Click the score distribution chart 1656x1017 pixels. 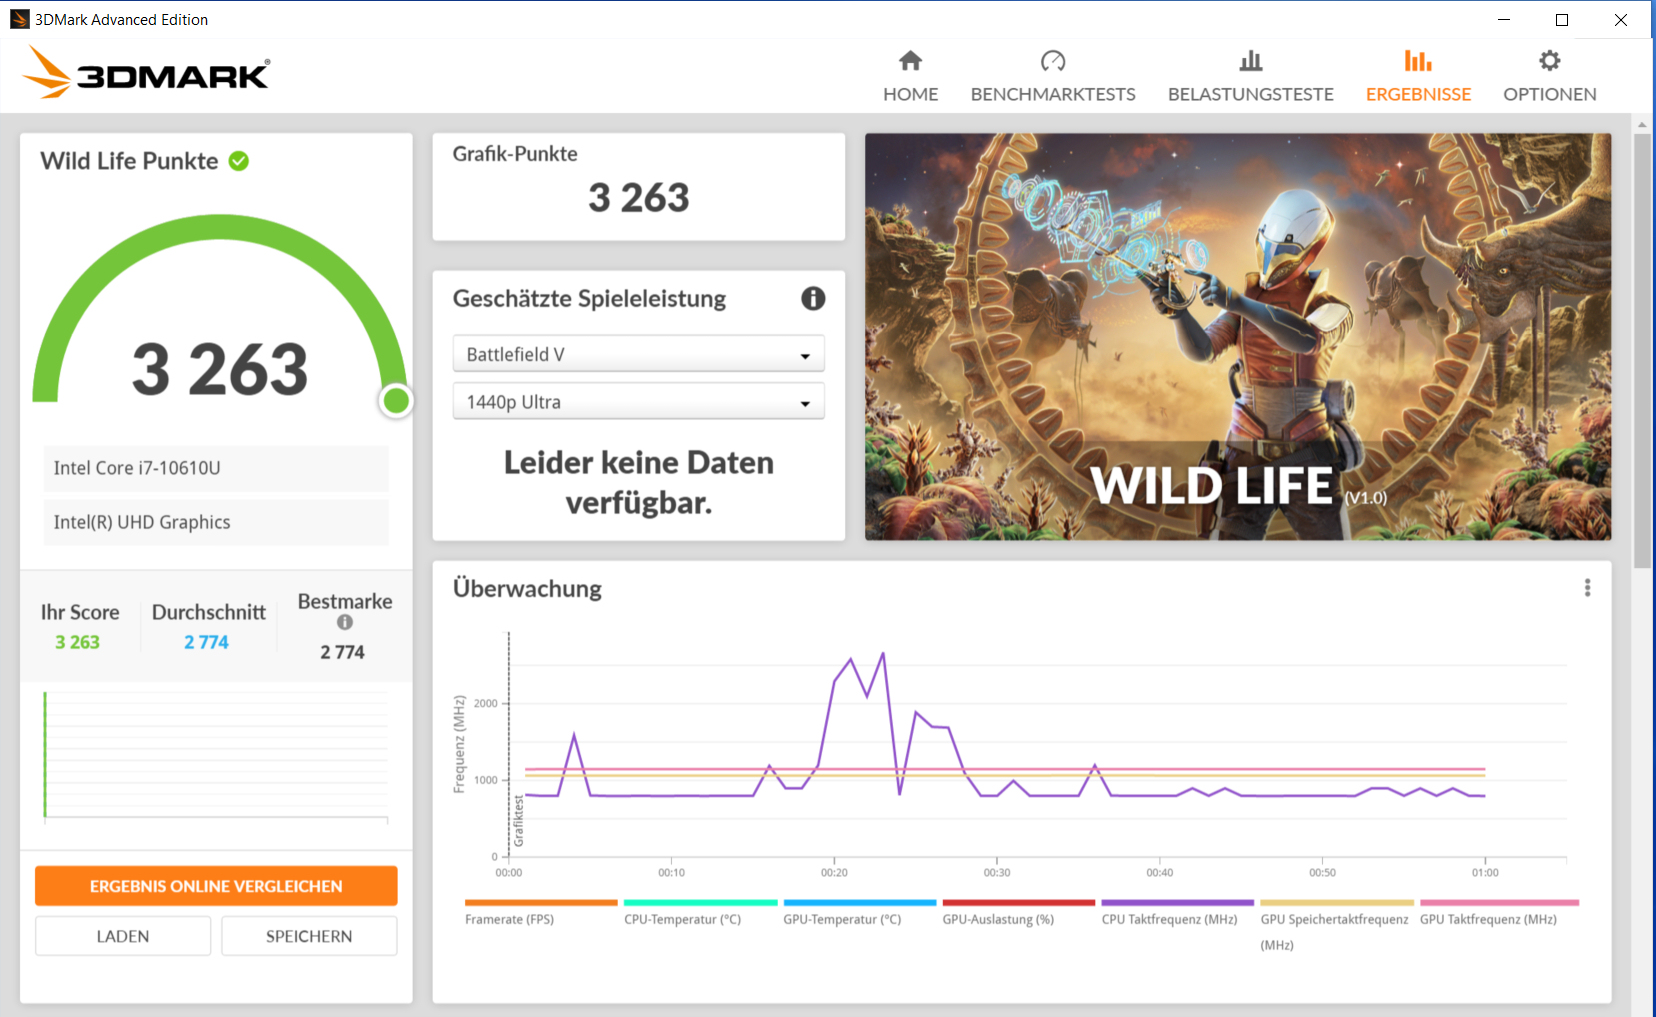tap(215, 756)
